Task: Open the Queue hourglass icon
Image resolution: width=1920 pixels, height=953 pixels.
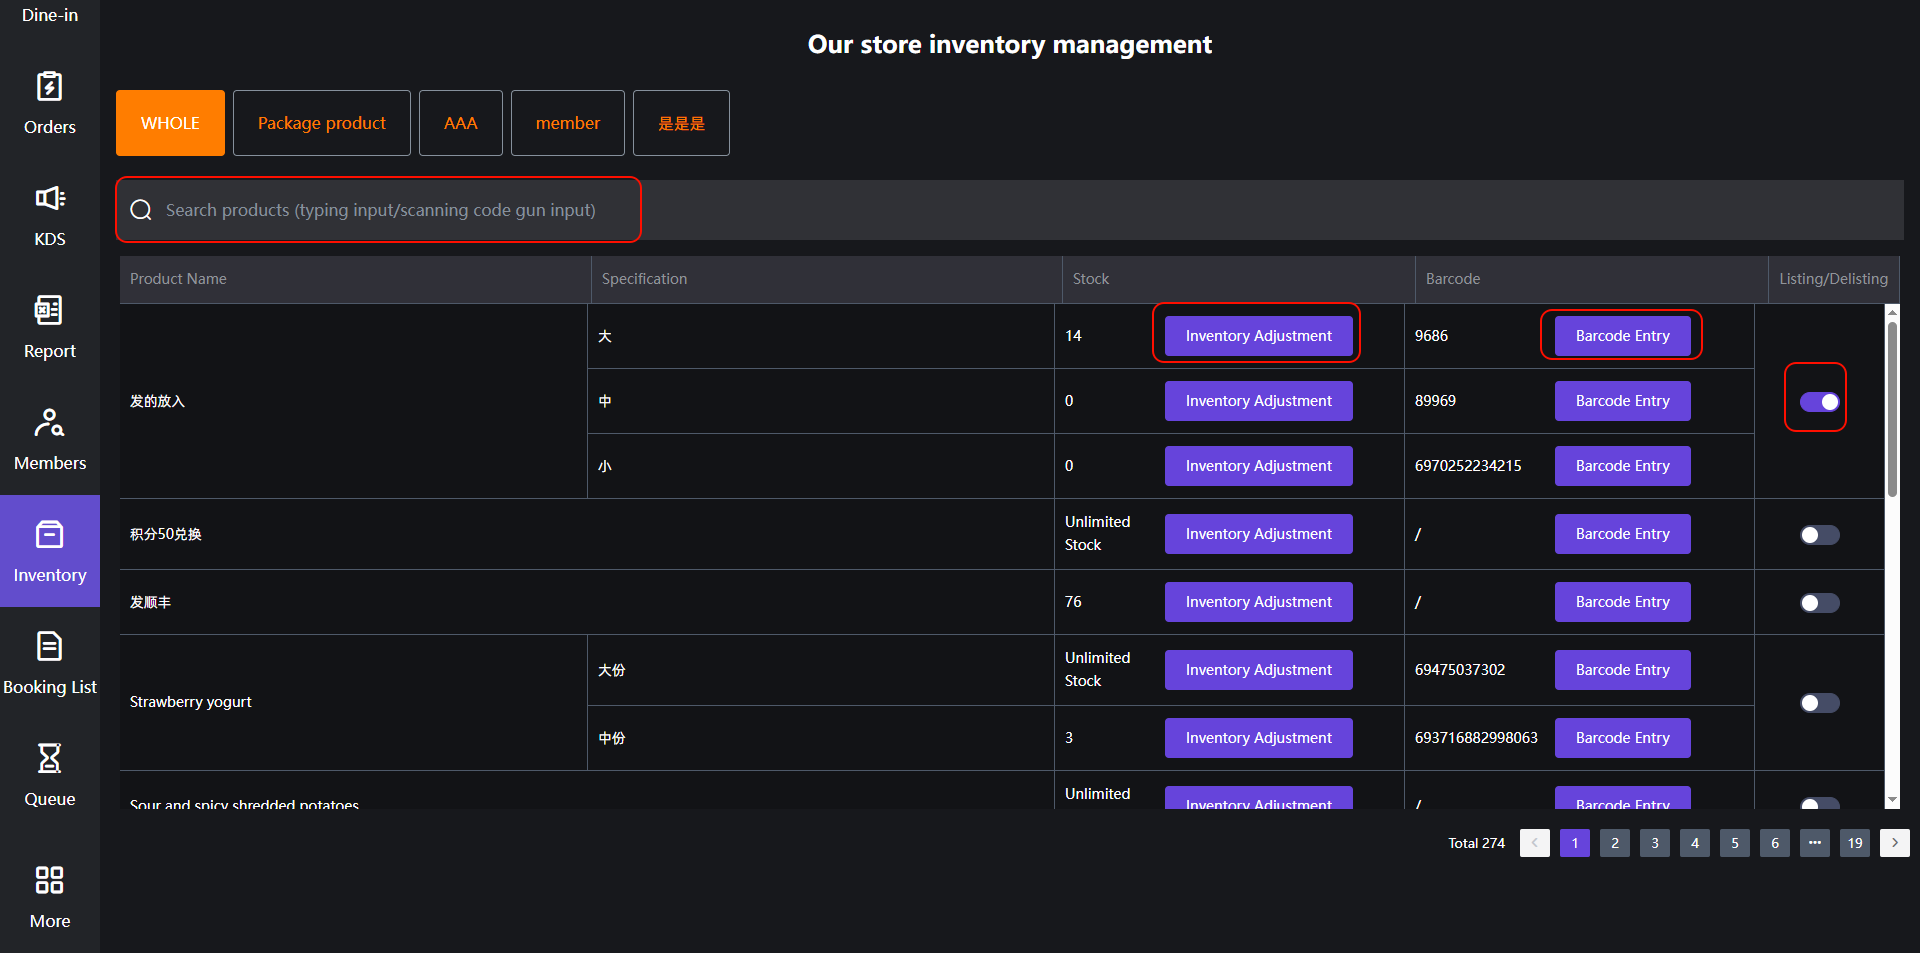Action: point(49,759)
